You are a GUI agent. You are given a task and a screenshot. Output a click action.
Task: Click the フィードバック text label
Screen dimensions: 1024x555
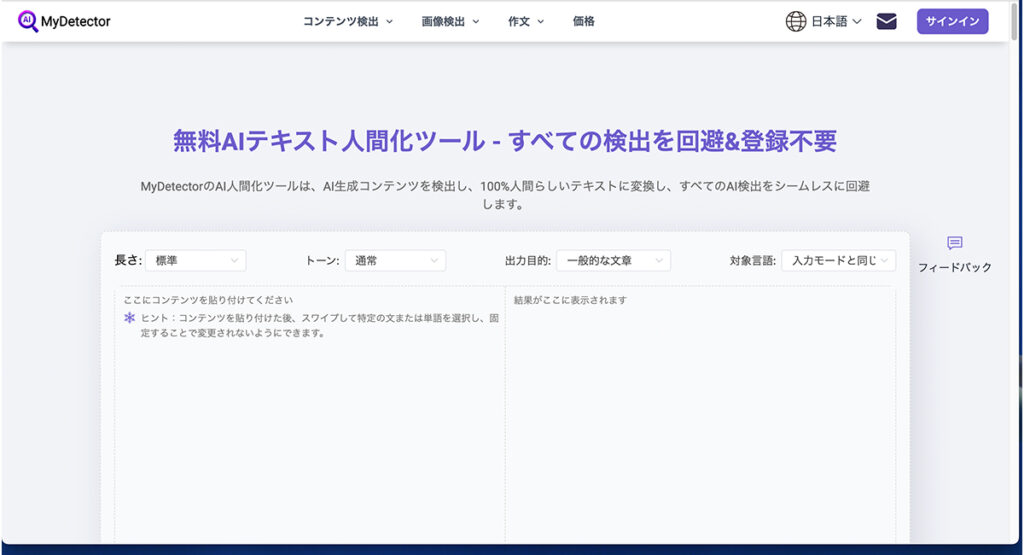pos(954,267)
